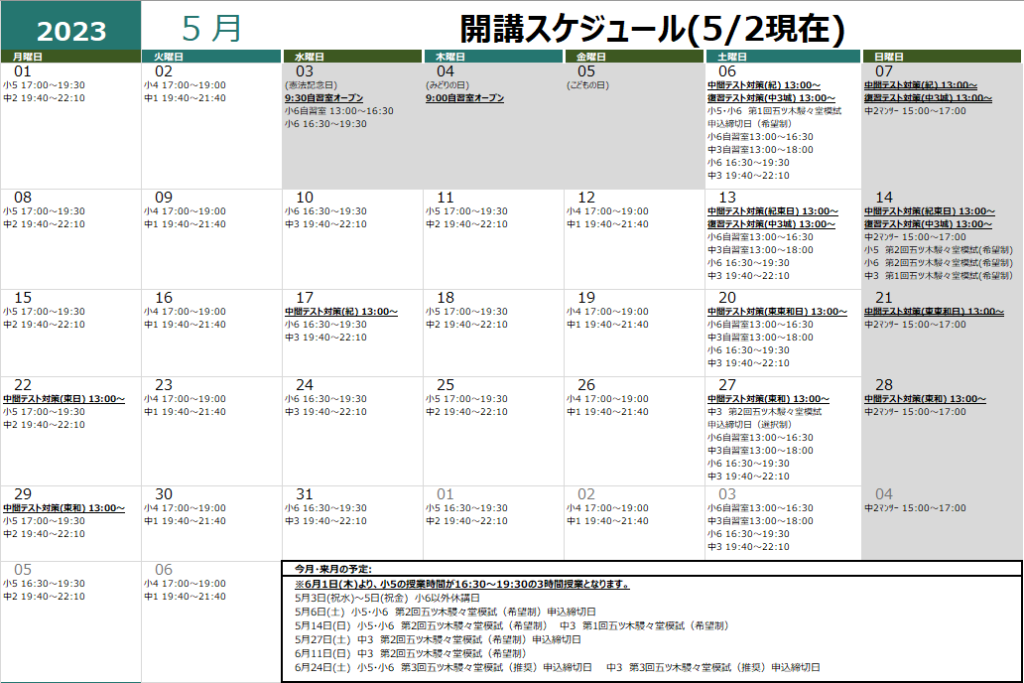Click the 今月·来月の予定 heading
This screenshot has width=1024, height=683.
click(x=334, y=569)
